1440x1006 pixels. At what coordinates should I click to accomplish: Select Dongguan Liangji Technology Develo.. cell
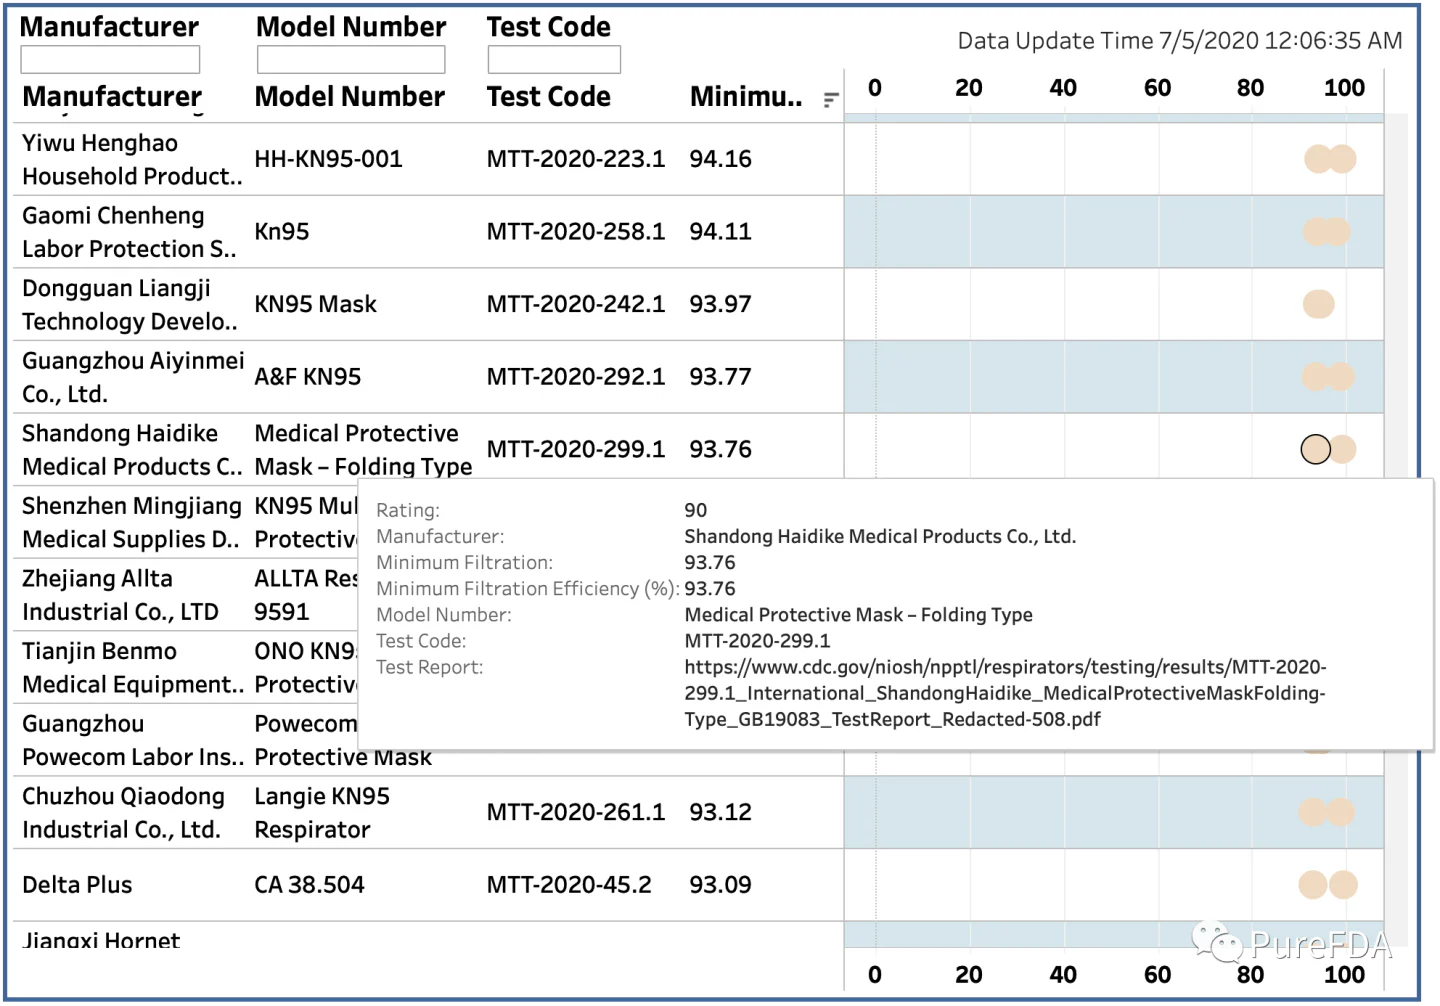click(x=130, y=304)
